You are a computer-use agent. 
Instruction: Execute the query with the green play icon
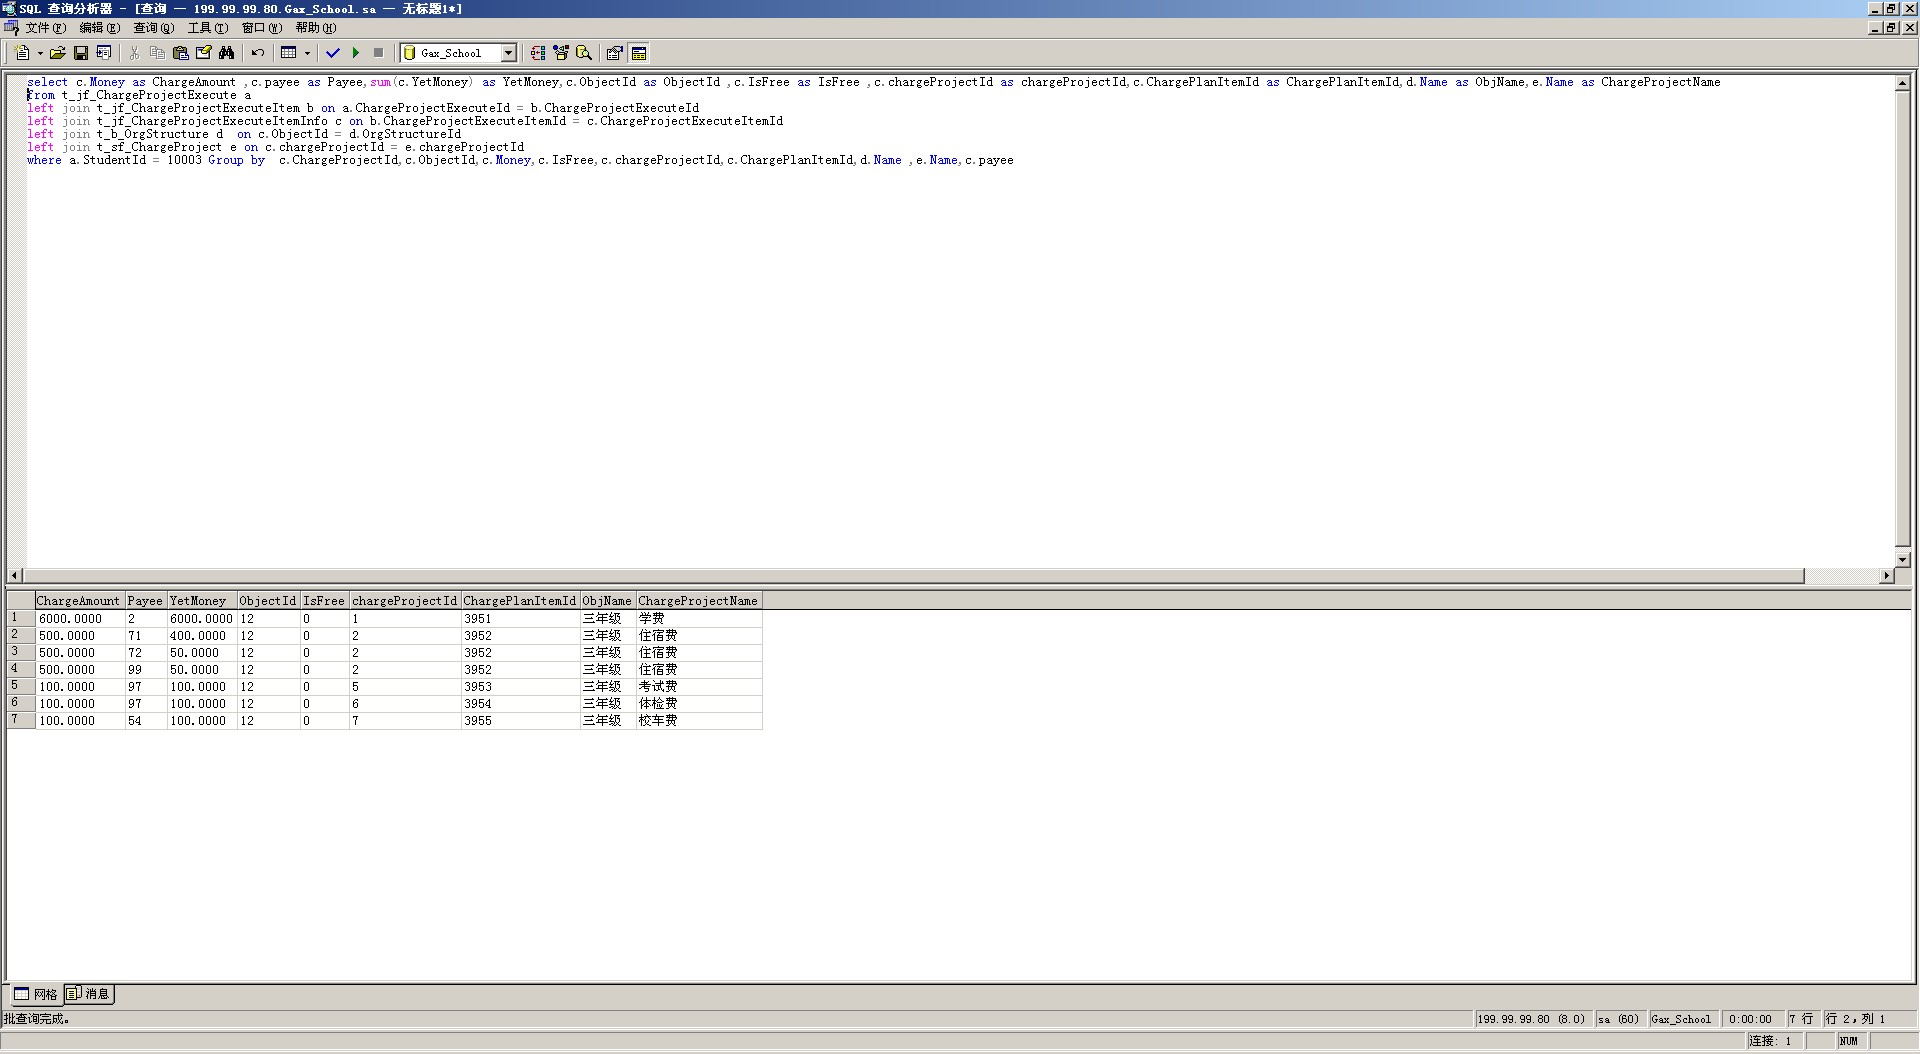[355, 53]
